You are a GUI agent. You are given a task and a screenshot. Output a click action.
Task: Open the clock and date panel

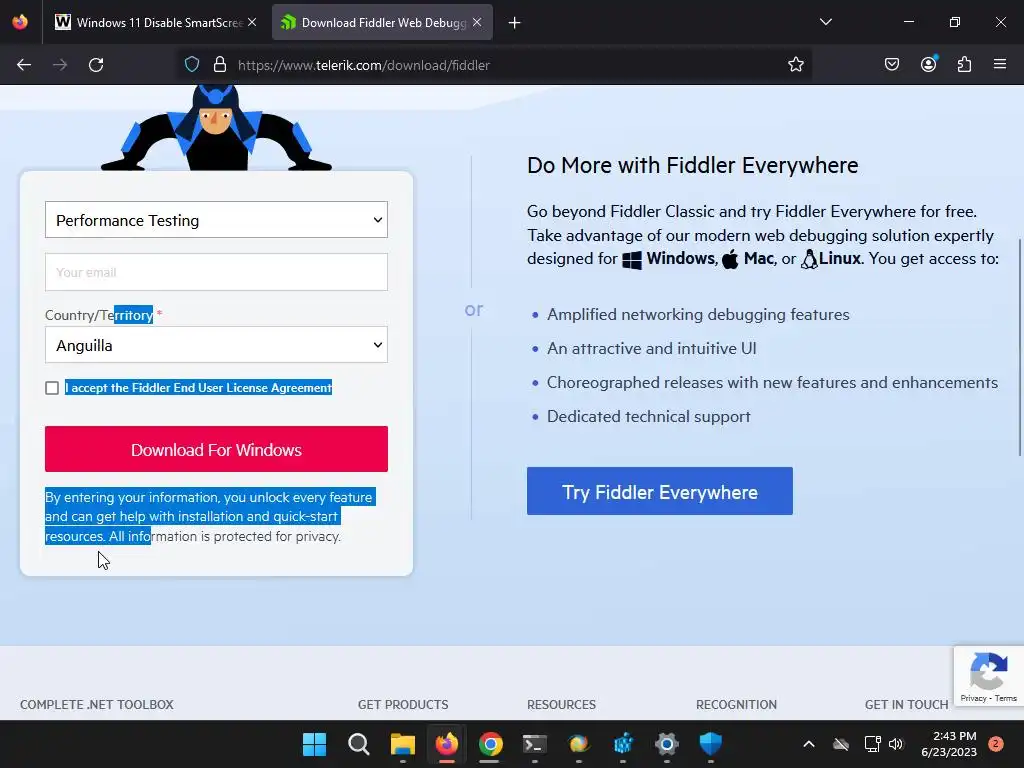pyautogui.click(x=949, y=744)
